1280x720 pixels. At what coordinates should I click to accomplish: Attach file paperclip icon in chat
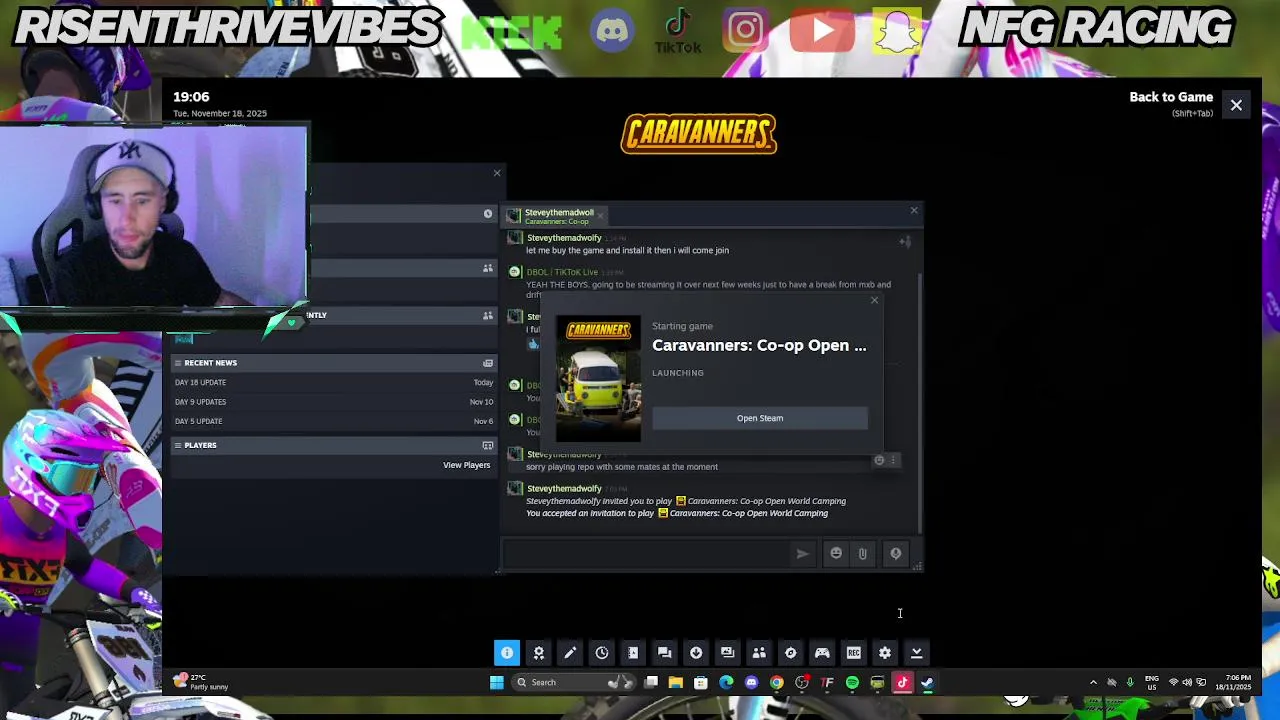[x=862, y=553]
